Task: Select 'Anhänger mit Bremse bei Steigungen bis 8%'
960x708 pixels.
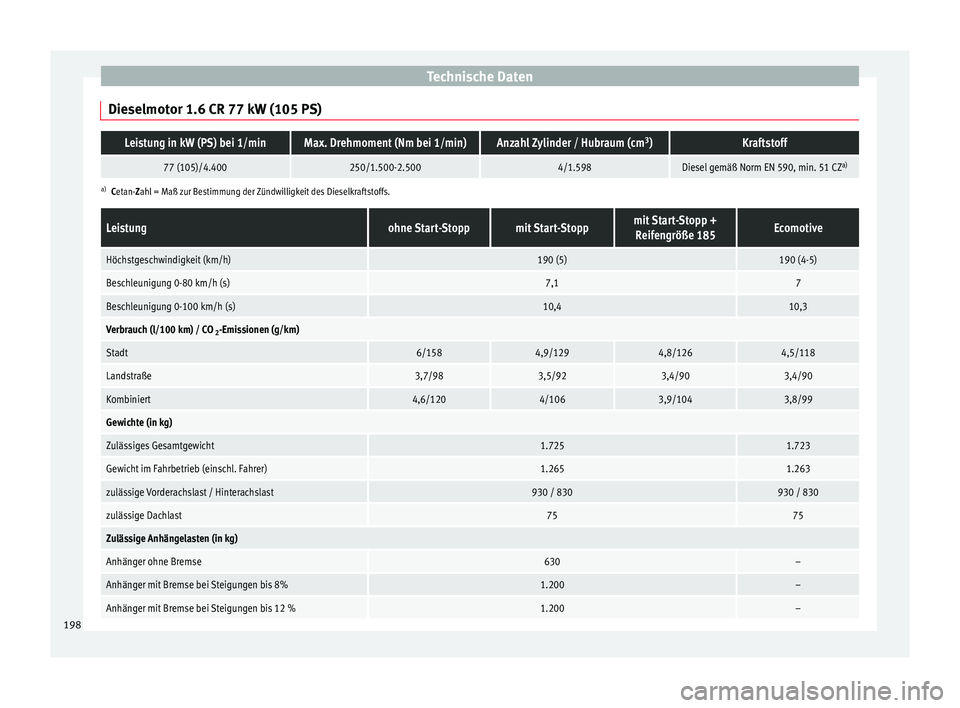Action: (x=197, y=585)
